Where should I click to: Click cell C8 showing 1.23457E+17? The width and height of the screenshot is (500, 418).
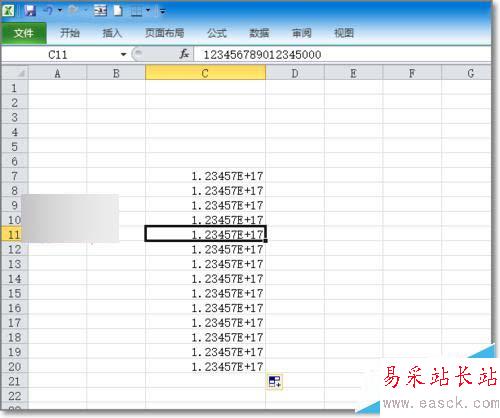click(x=205, y=190)
